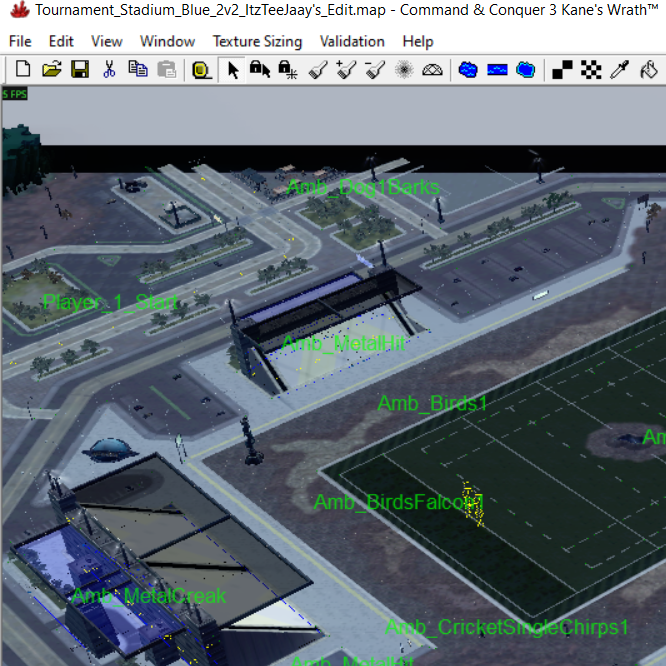Pick the radial feather smooth tool
This screenshot has height=666, width=666.
[x=404, y=69]
